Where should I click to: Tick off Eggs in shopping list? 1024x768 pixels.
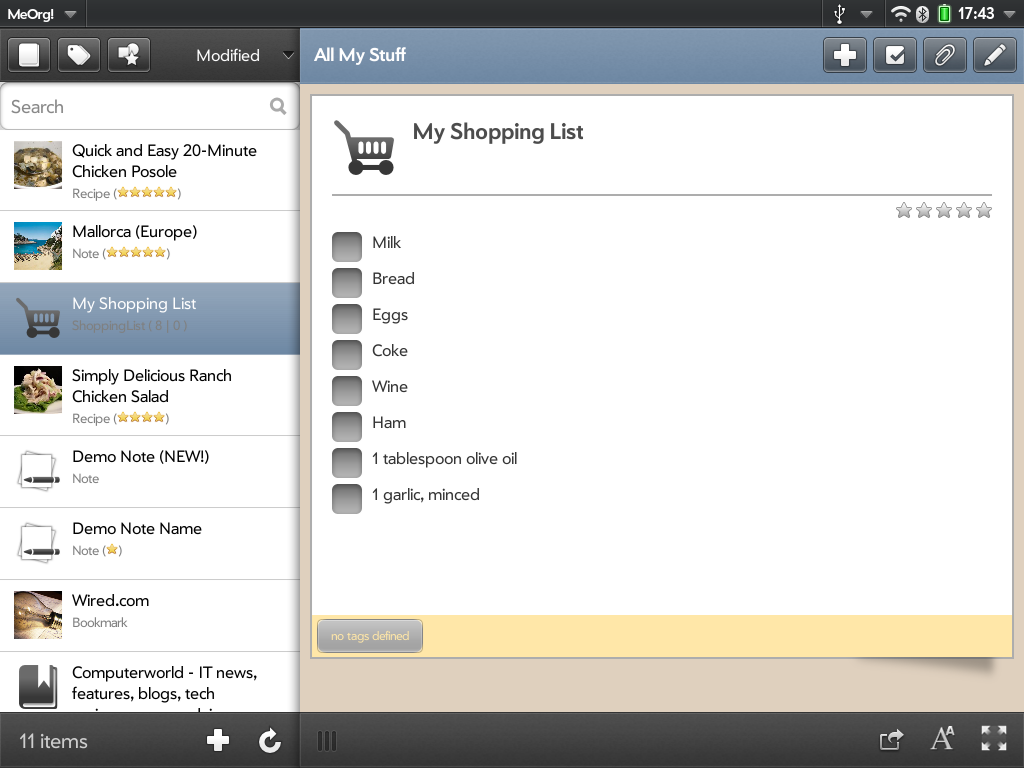pyautogui.click(x=347, y=319)
